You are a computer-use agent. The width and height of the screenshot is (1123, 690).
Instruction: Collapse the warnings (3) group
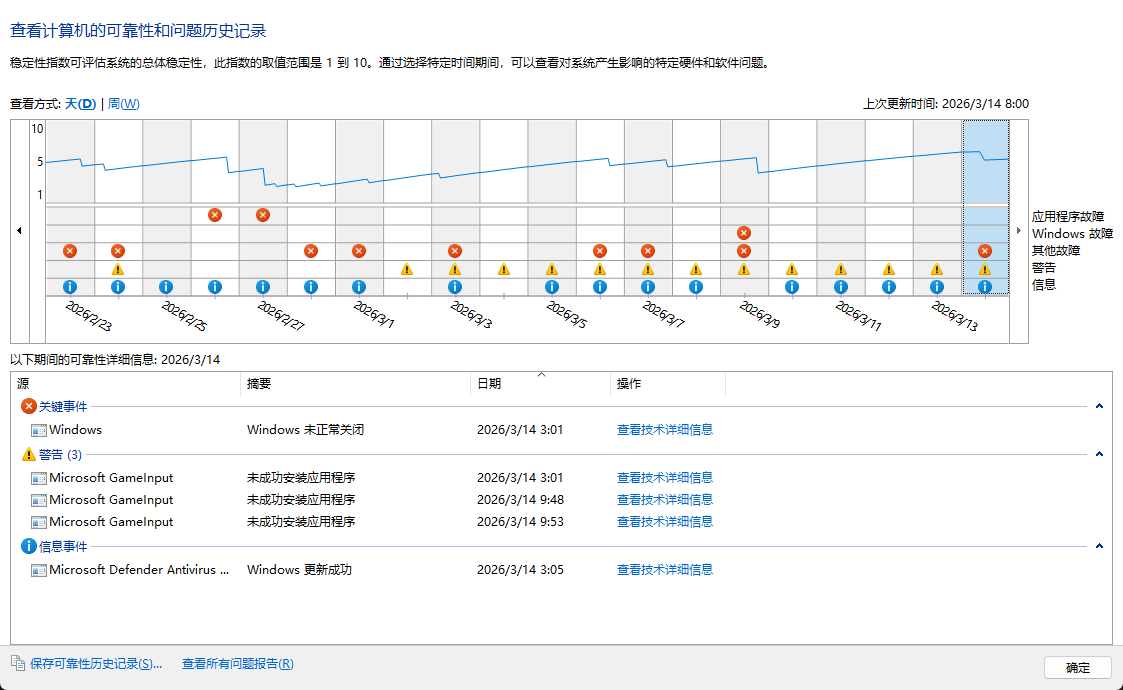1099,454
